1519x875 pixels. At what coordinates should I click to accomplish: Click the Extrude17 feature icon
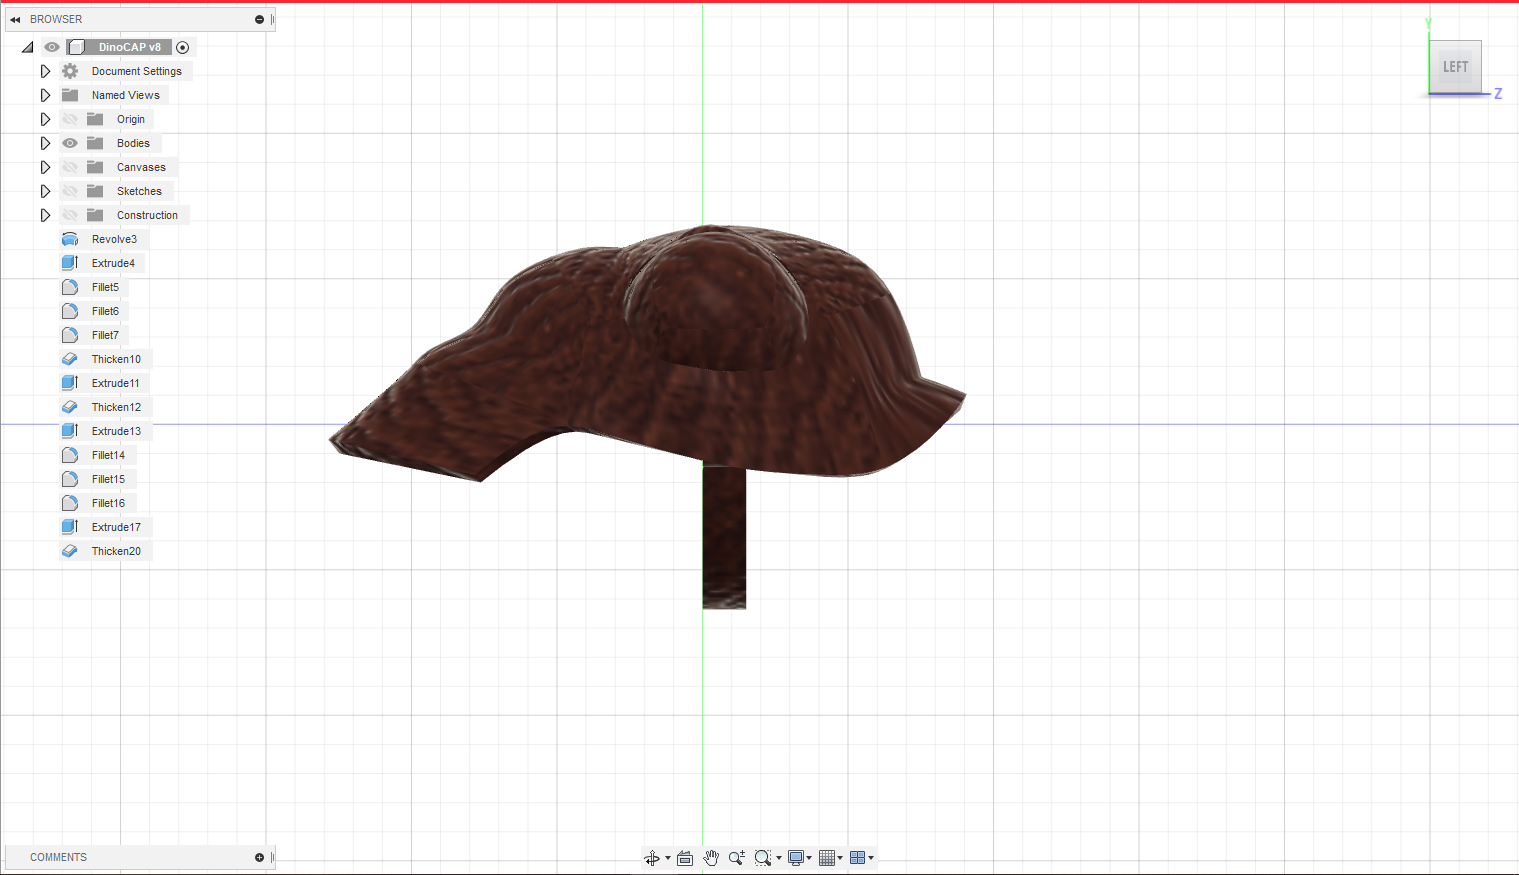[x=70, y=527]
